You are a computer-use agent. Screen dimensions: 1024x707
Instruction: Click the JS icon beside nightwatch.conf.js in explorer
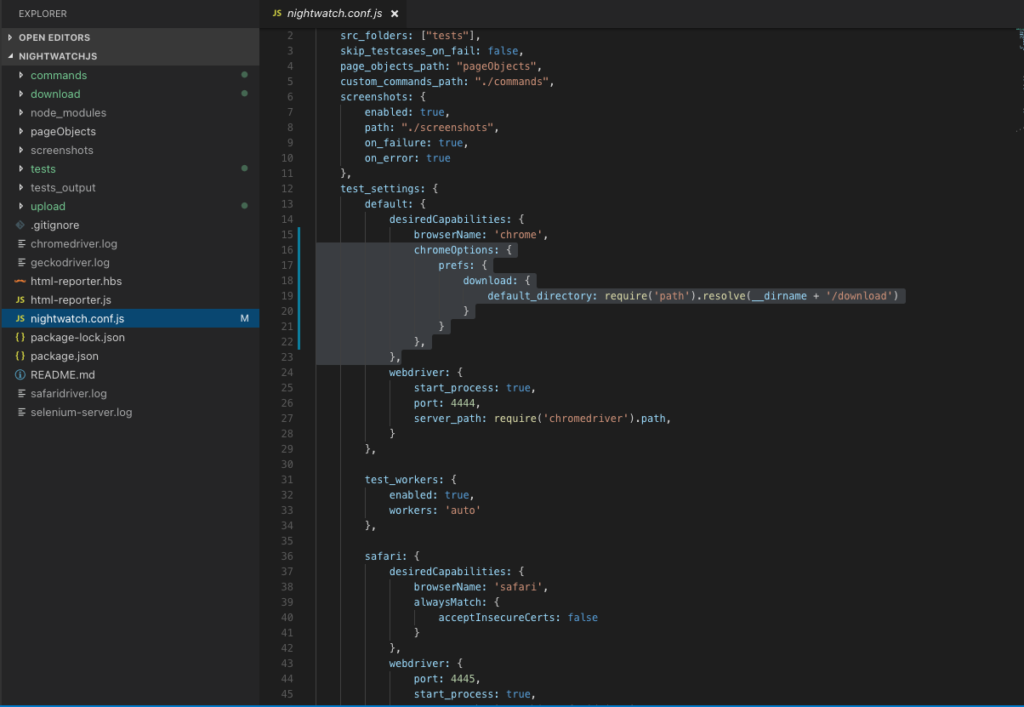pos(20,318)
